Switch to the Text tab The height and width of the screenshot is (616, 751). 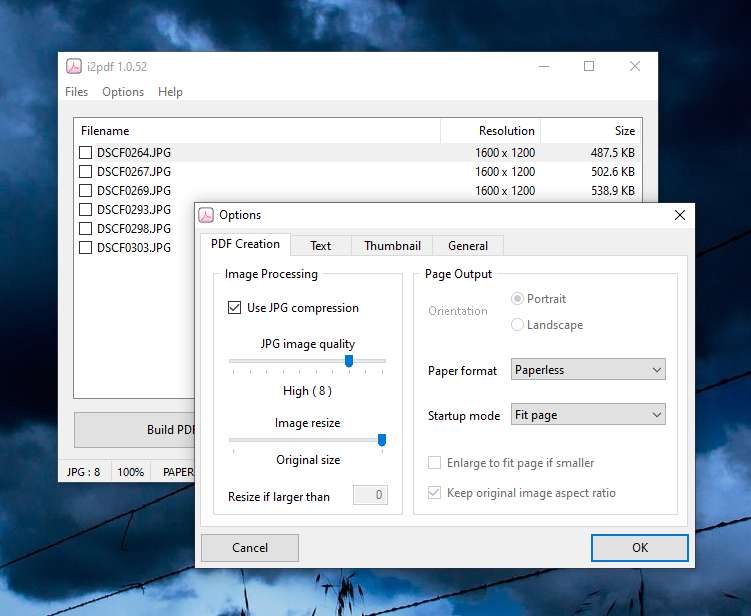(x=320, y=246)
